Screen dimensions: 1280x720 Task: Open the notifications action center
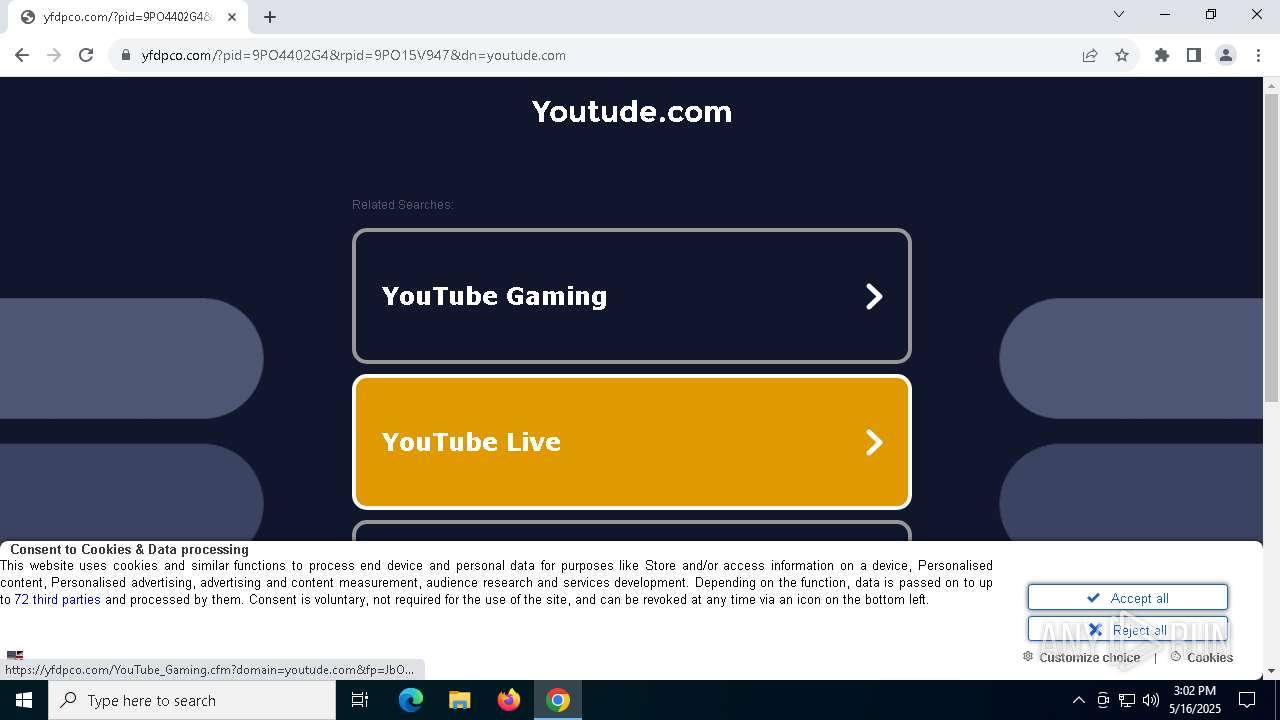point(1247,700)
